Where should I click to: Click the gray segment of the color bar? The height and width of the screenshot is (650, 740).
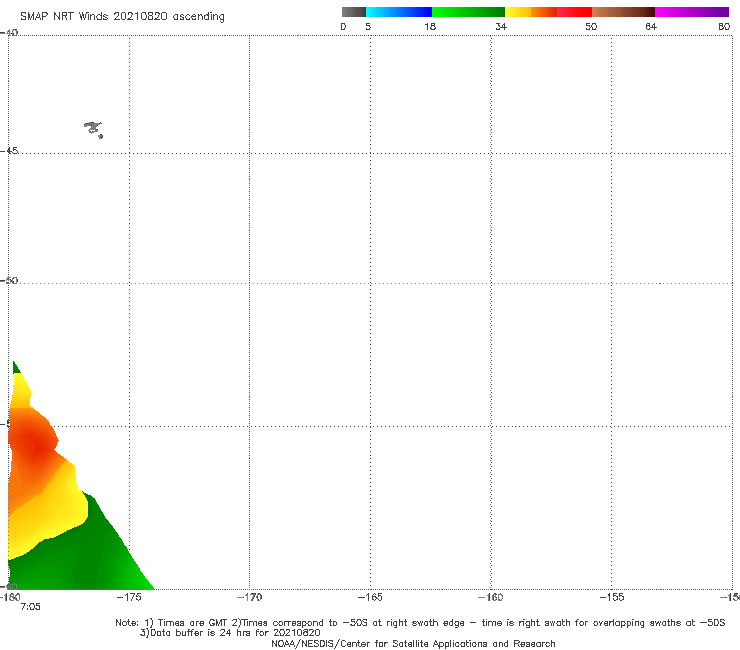click(x=354, y=12)
